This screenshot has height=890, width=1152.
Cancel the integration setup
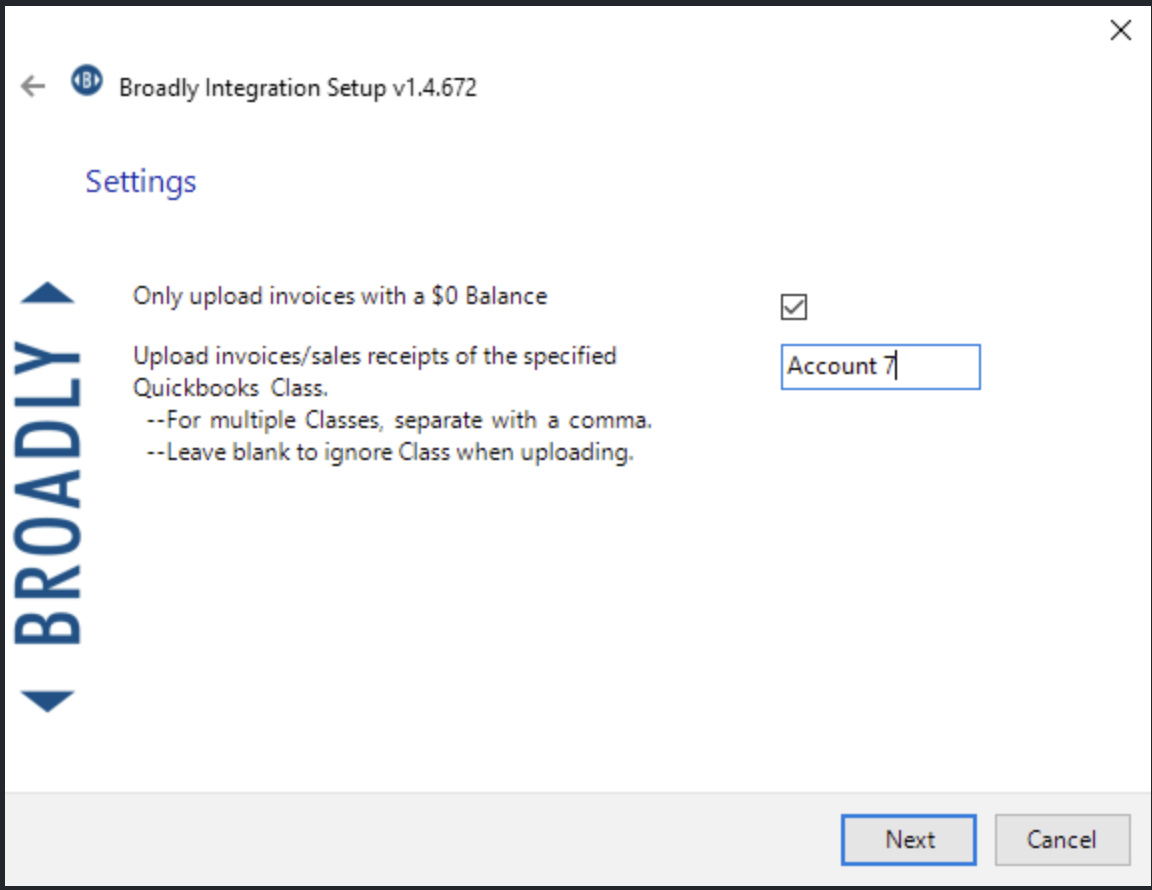pyautogui.click(x=1062, y=839)
